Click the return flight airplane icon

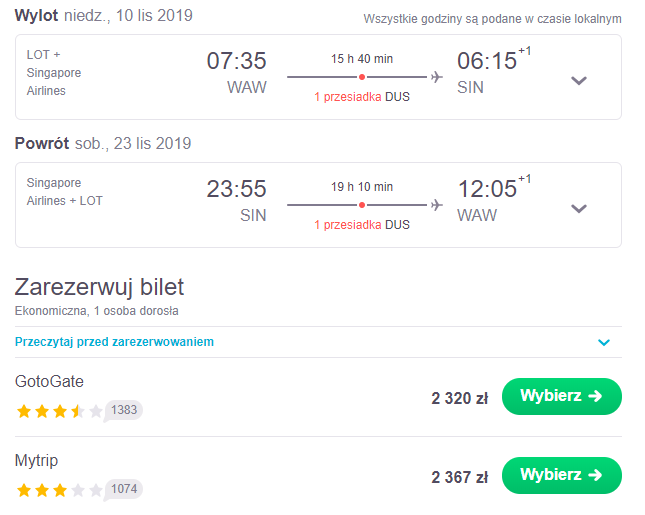coord(436,205)
